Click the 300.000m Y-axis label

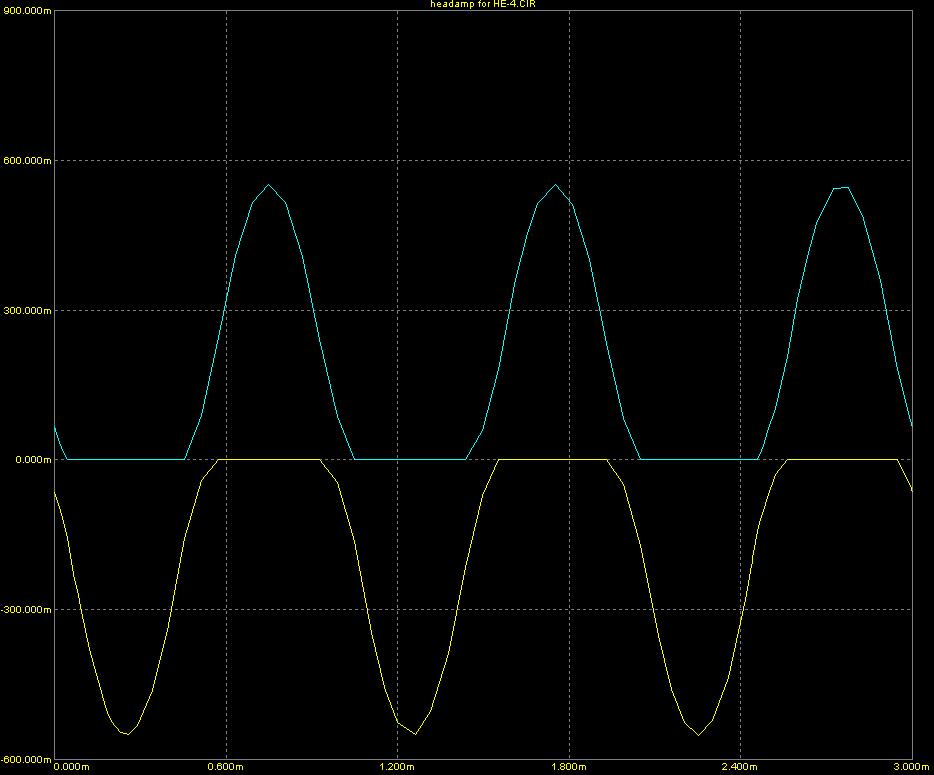26,310
